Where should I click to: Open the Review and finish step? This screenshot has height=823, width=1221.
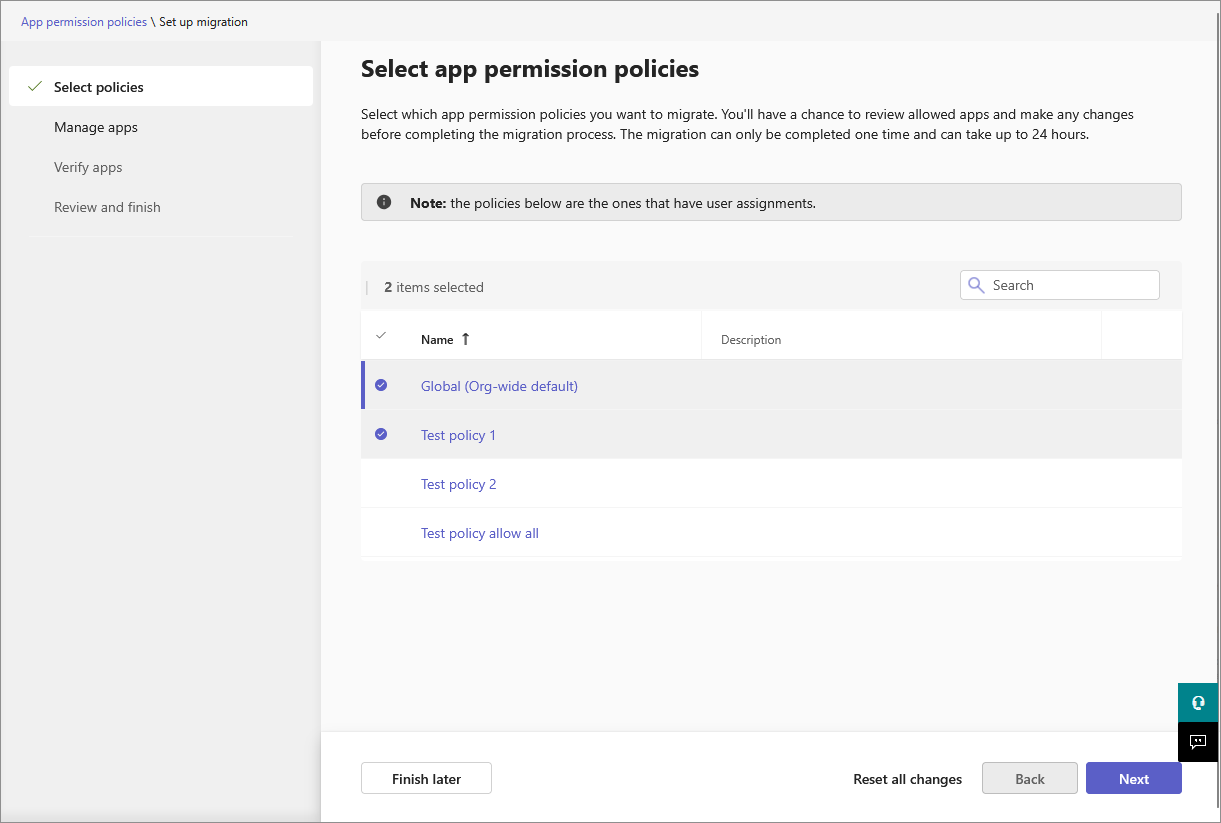click(107, 207)
